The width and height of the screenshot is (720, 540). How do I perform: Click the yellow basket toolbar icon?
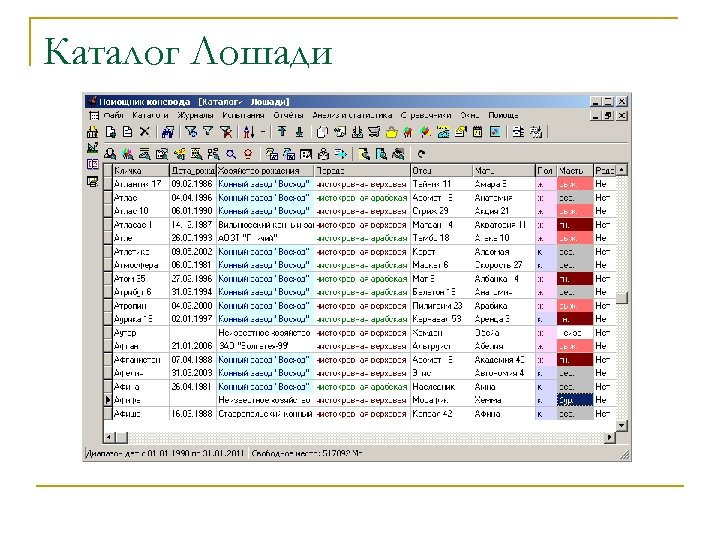[391, 133]
